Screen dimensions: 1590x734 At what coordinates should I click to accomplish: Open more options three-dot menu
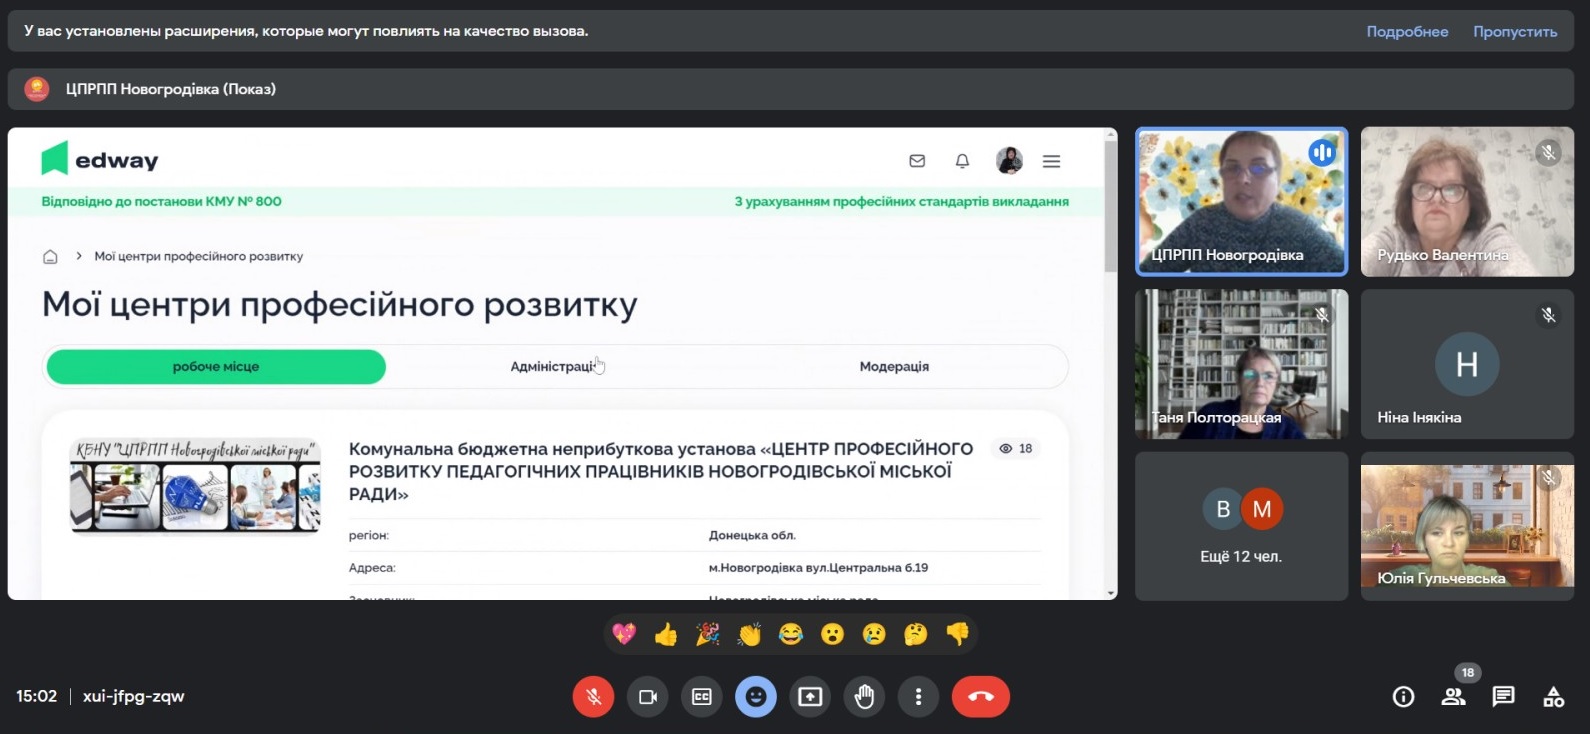918,697
